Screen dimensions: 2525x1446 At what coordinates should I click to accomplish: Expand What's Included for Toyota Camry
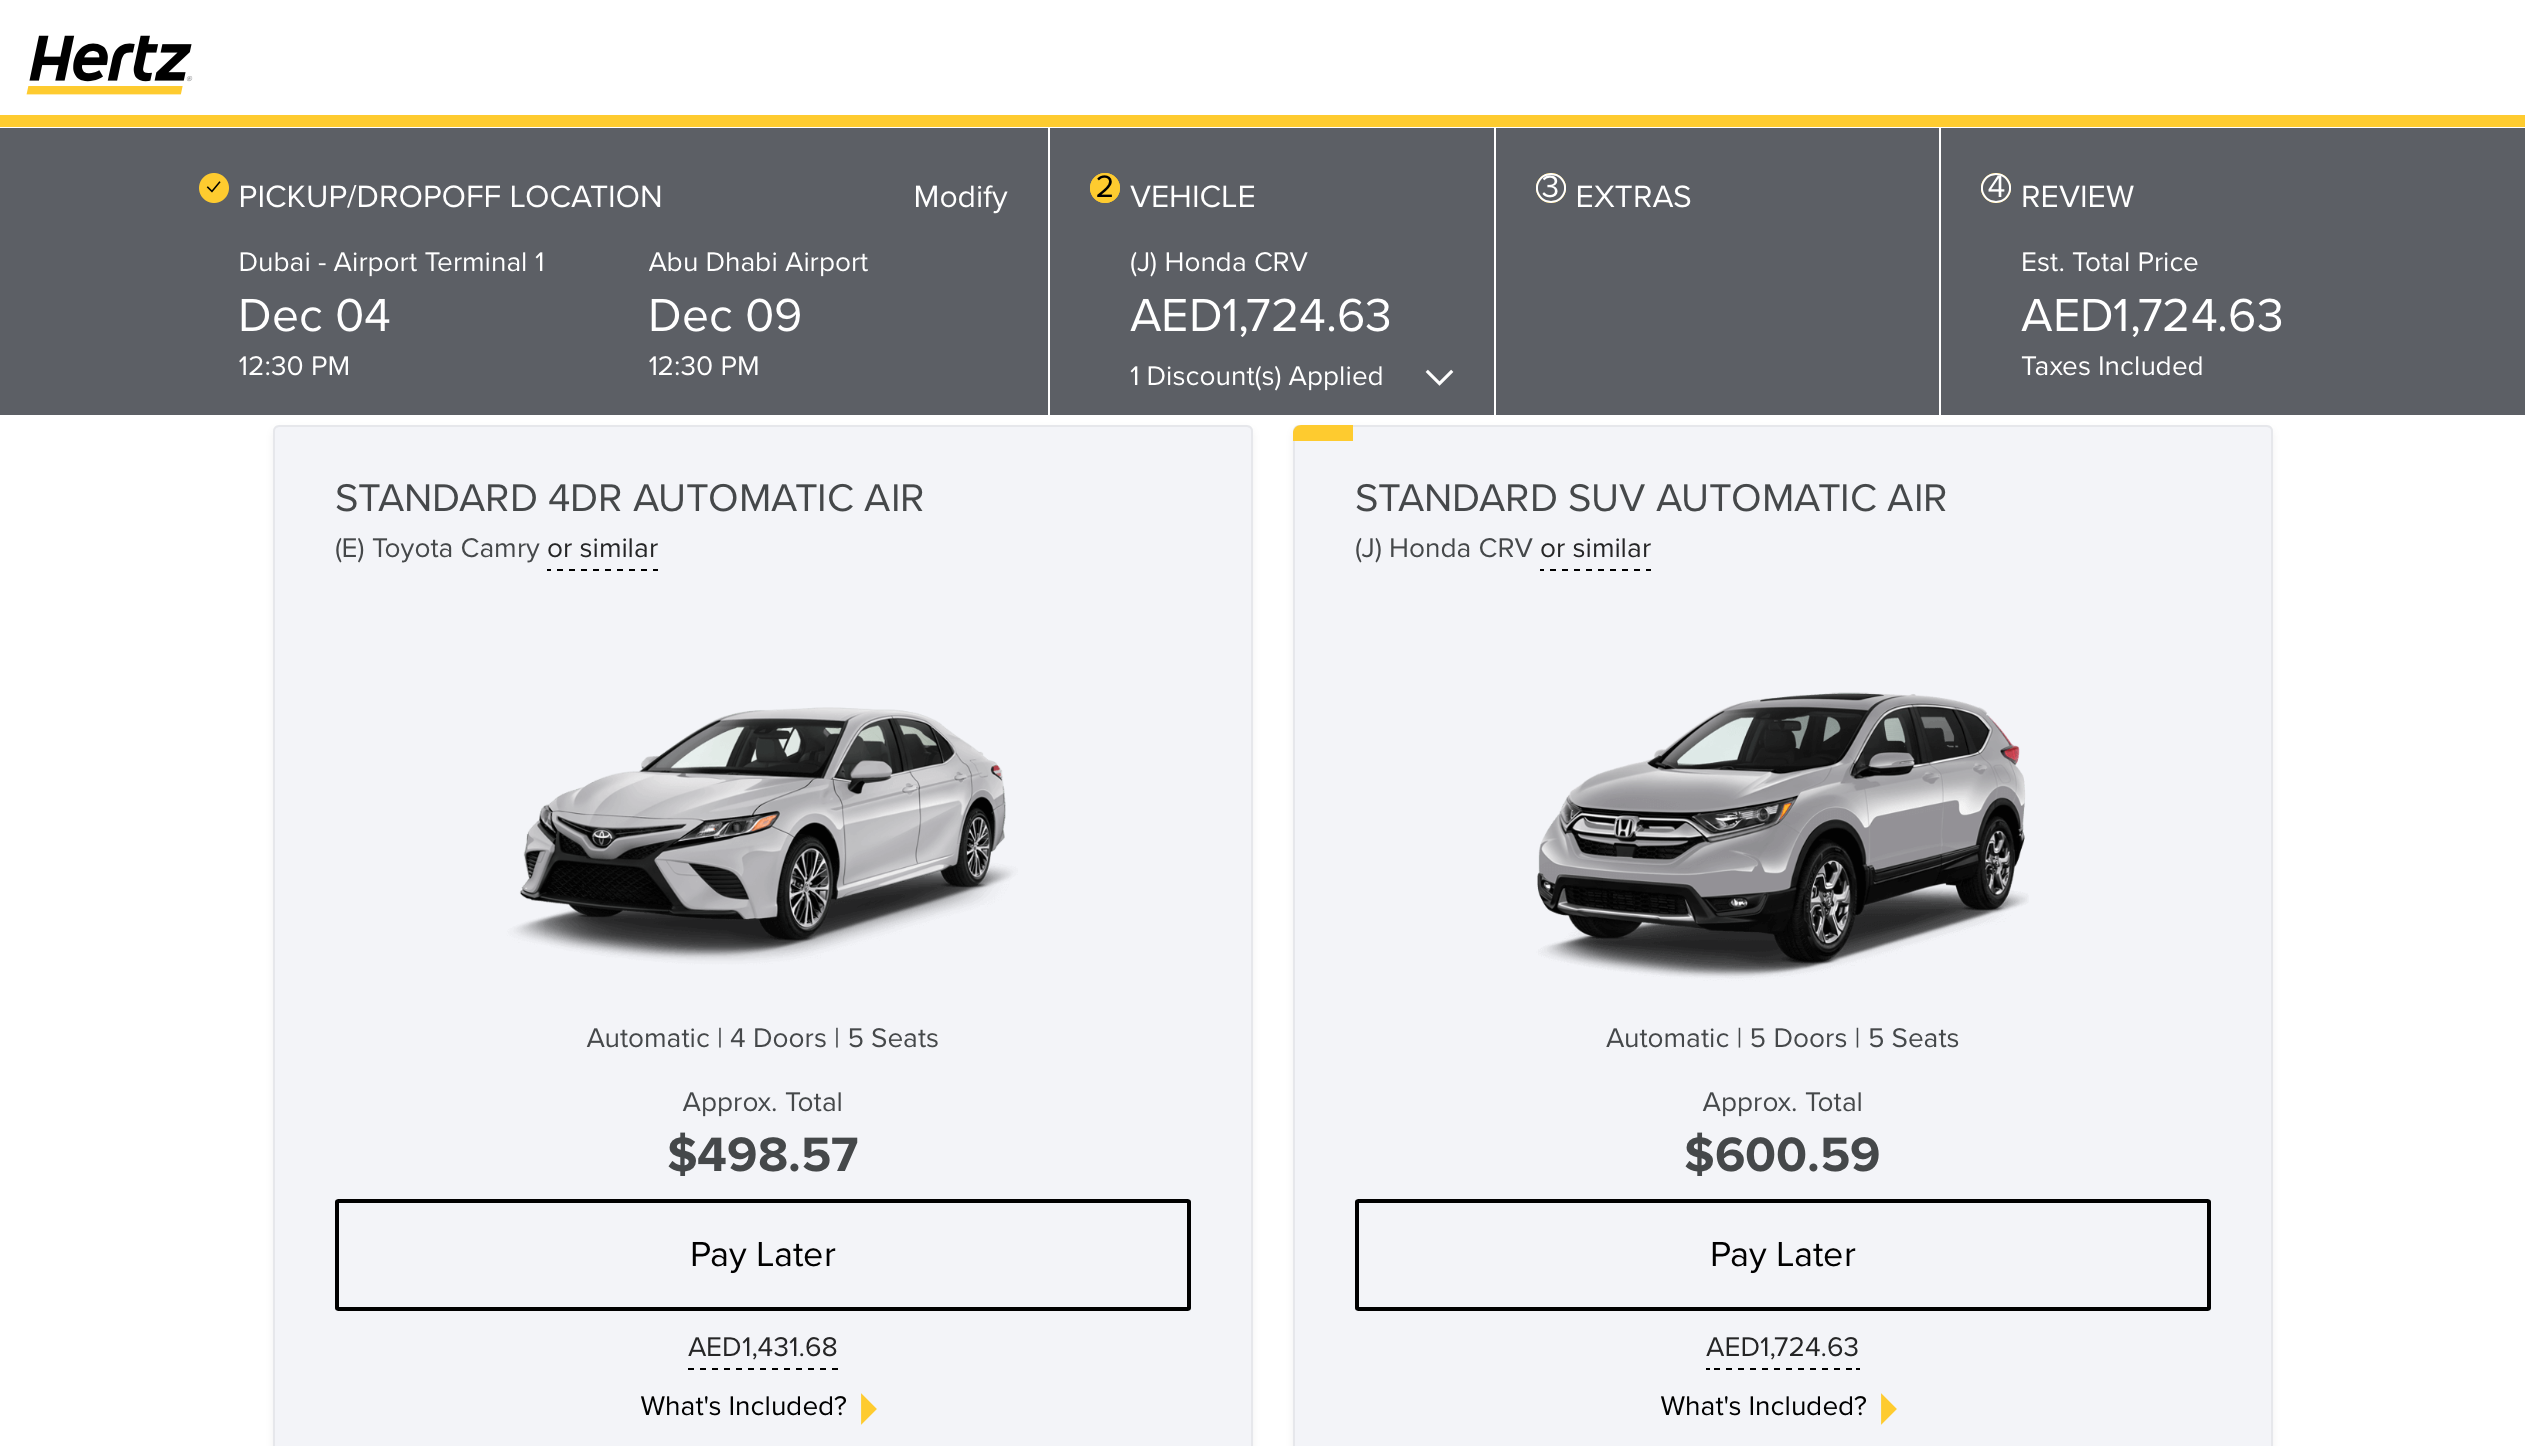(x=743, y=1406)
